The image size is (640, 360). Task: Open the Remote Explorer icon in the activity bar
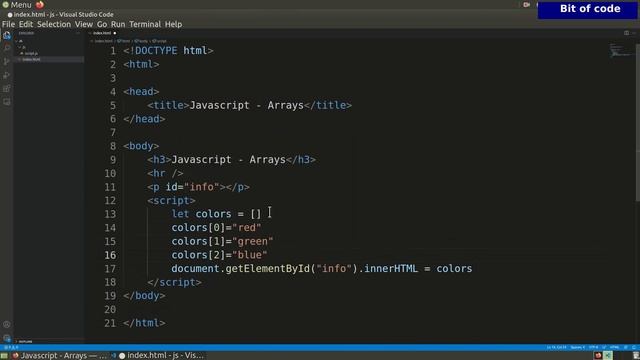point(7,102)
